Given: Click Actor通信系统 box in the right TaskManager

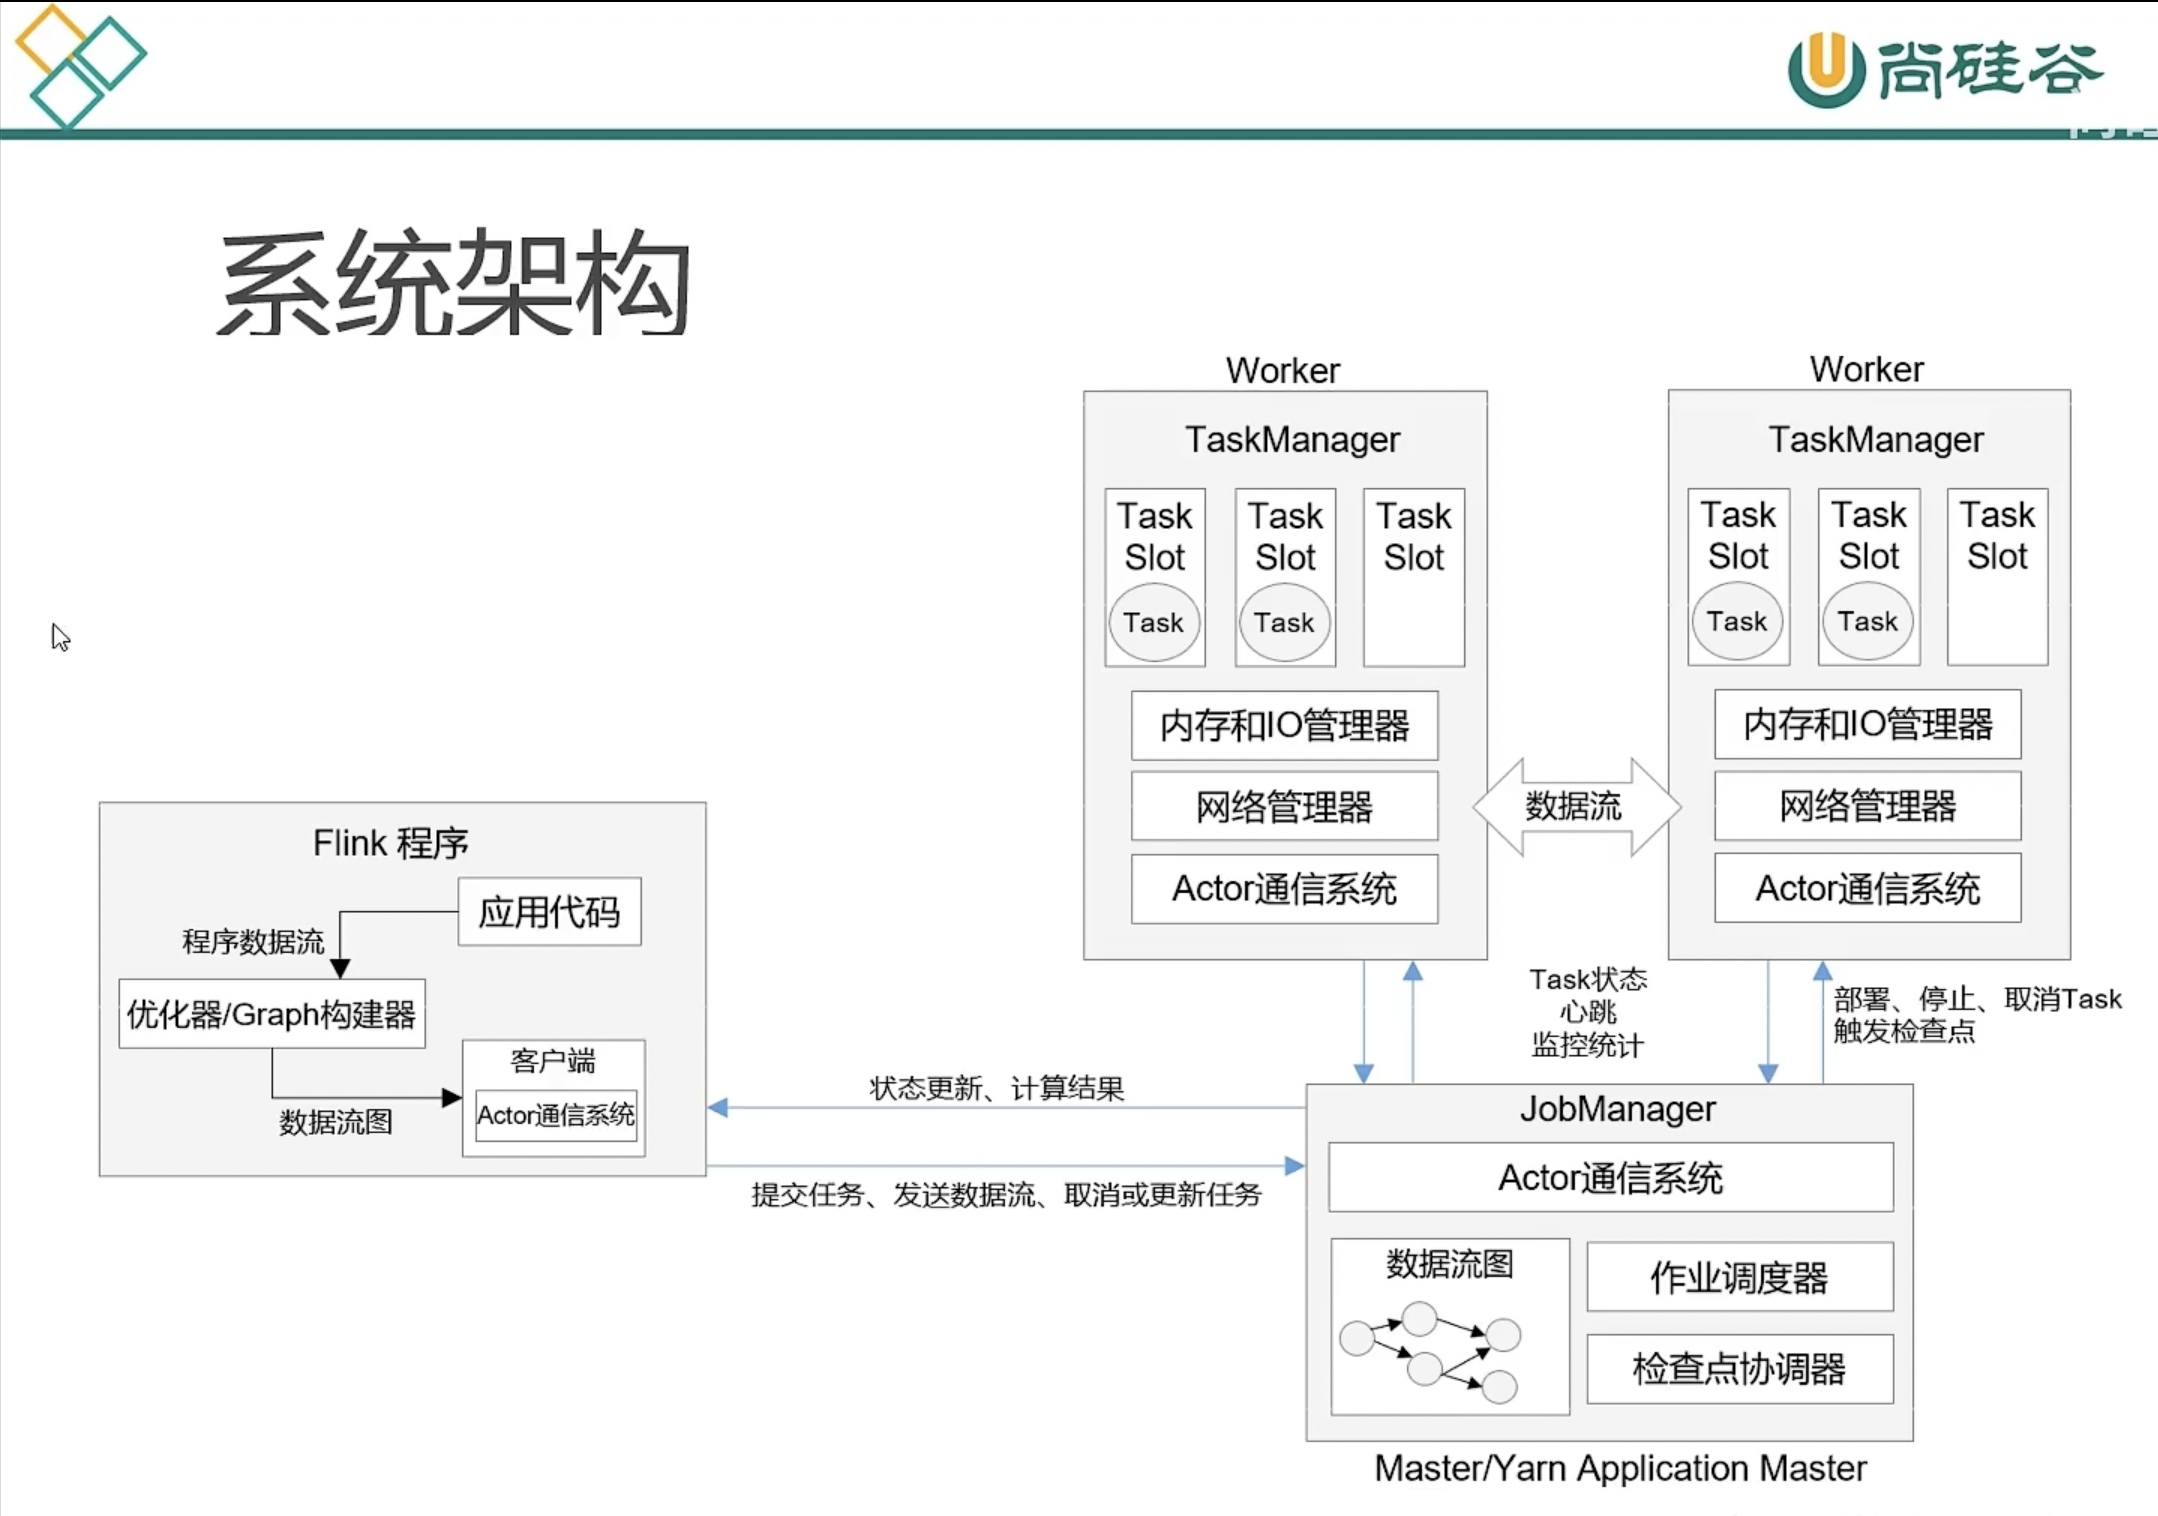Looking at the screenshot, I should (x=1867, y=887).
